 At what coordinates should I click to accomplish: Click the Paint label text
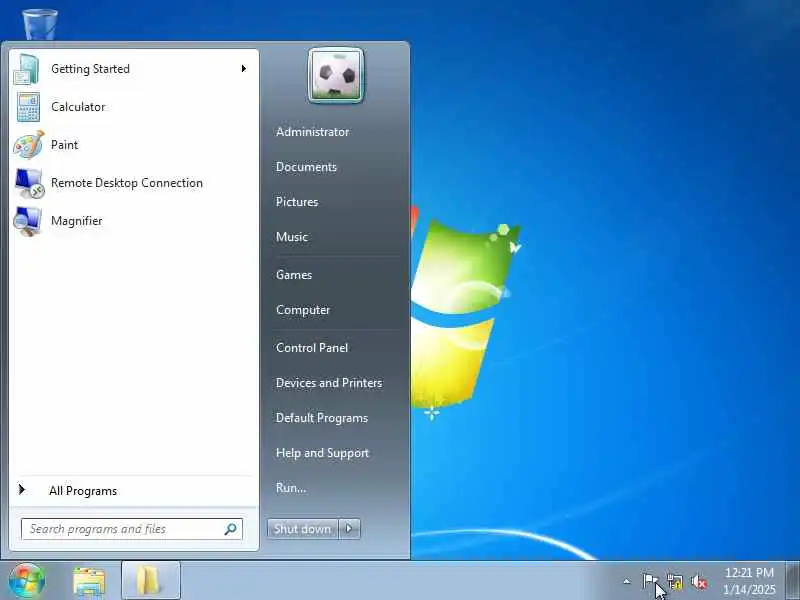[64, 145]
